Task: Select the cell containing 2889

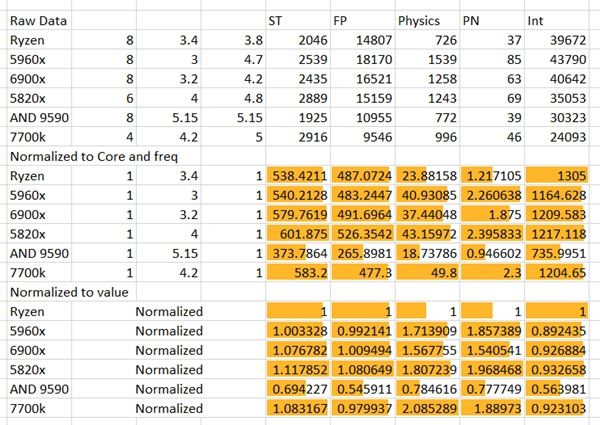Action: pyautogui.click(x=298, y=98)
